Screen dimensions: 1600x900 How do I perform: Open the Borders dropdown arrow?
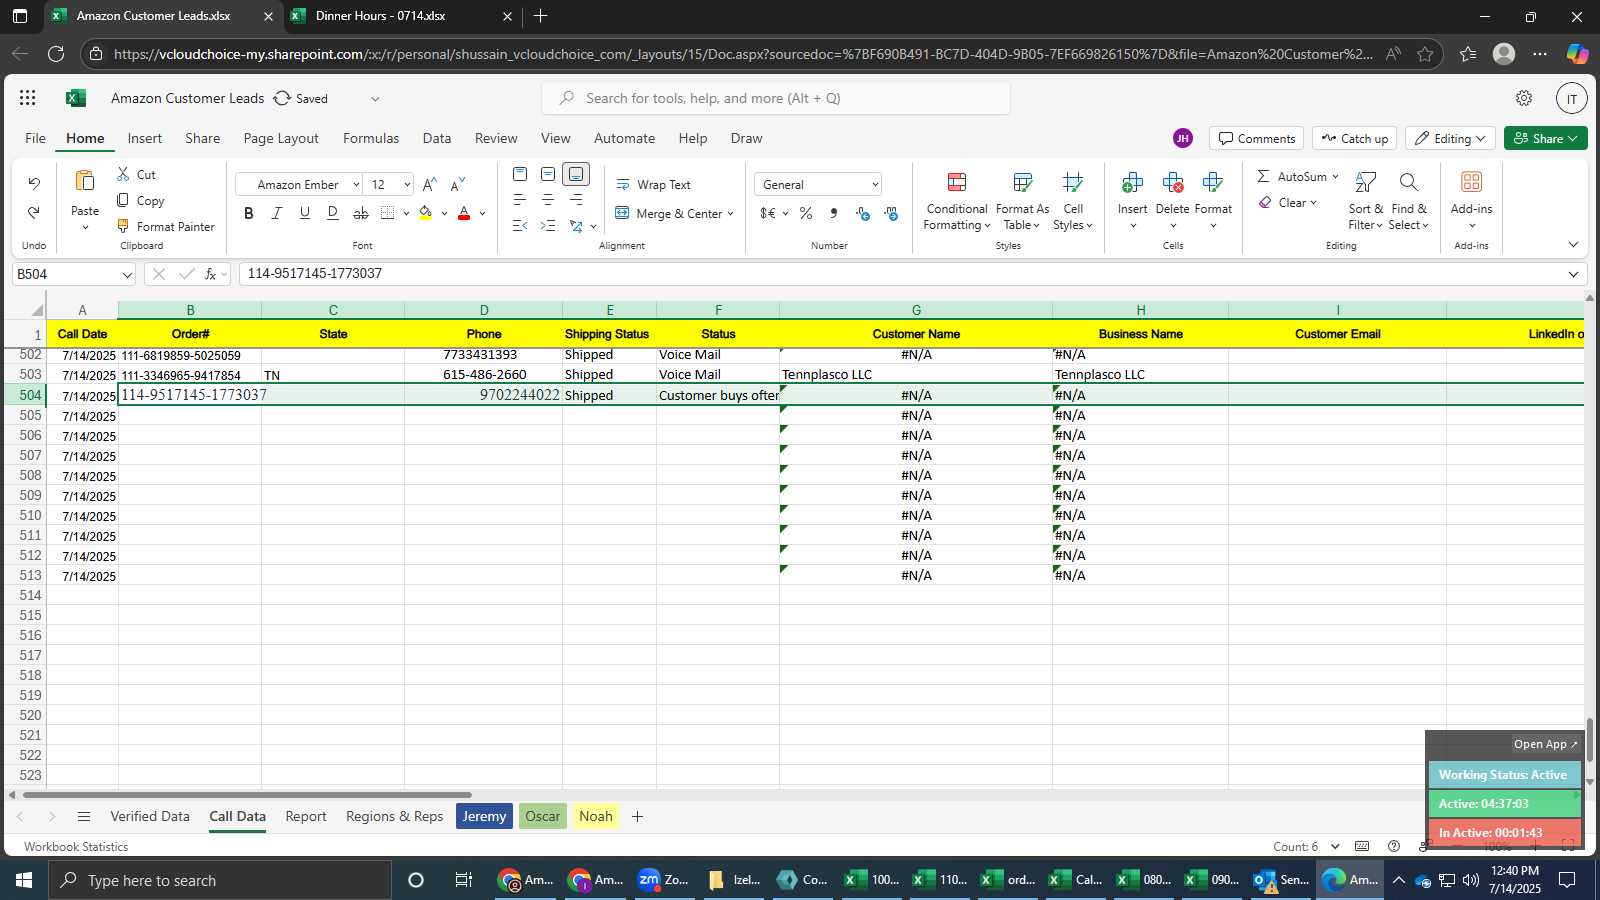(406, 213)
